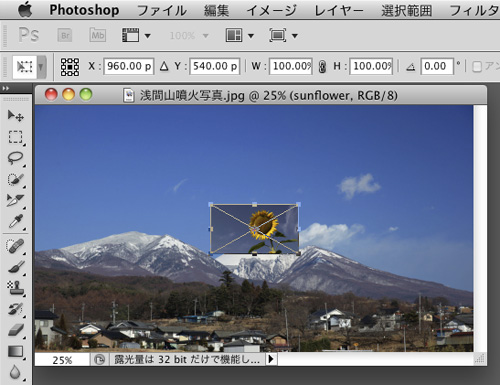Image resolution: width=500 pixels, height=385 pixels.
Task: Toggle relative positioning triangle between X and Y
Action: point(164,66)
